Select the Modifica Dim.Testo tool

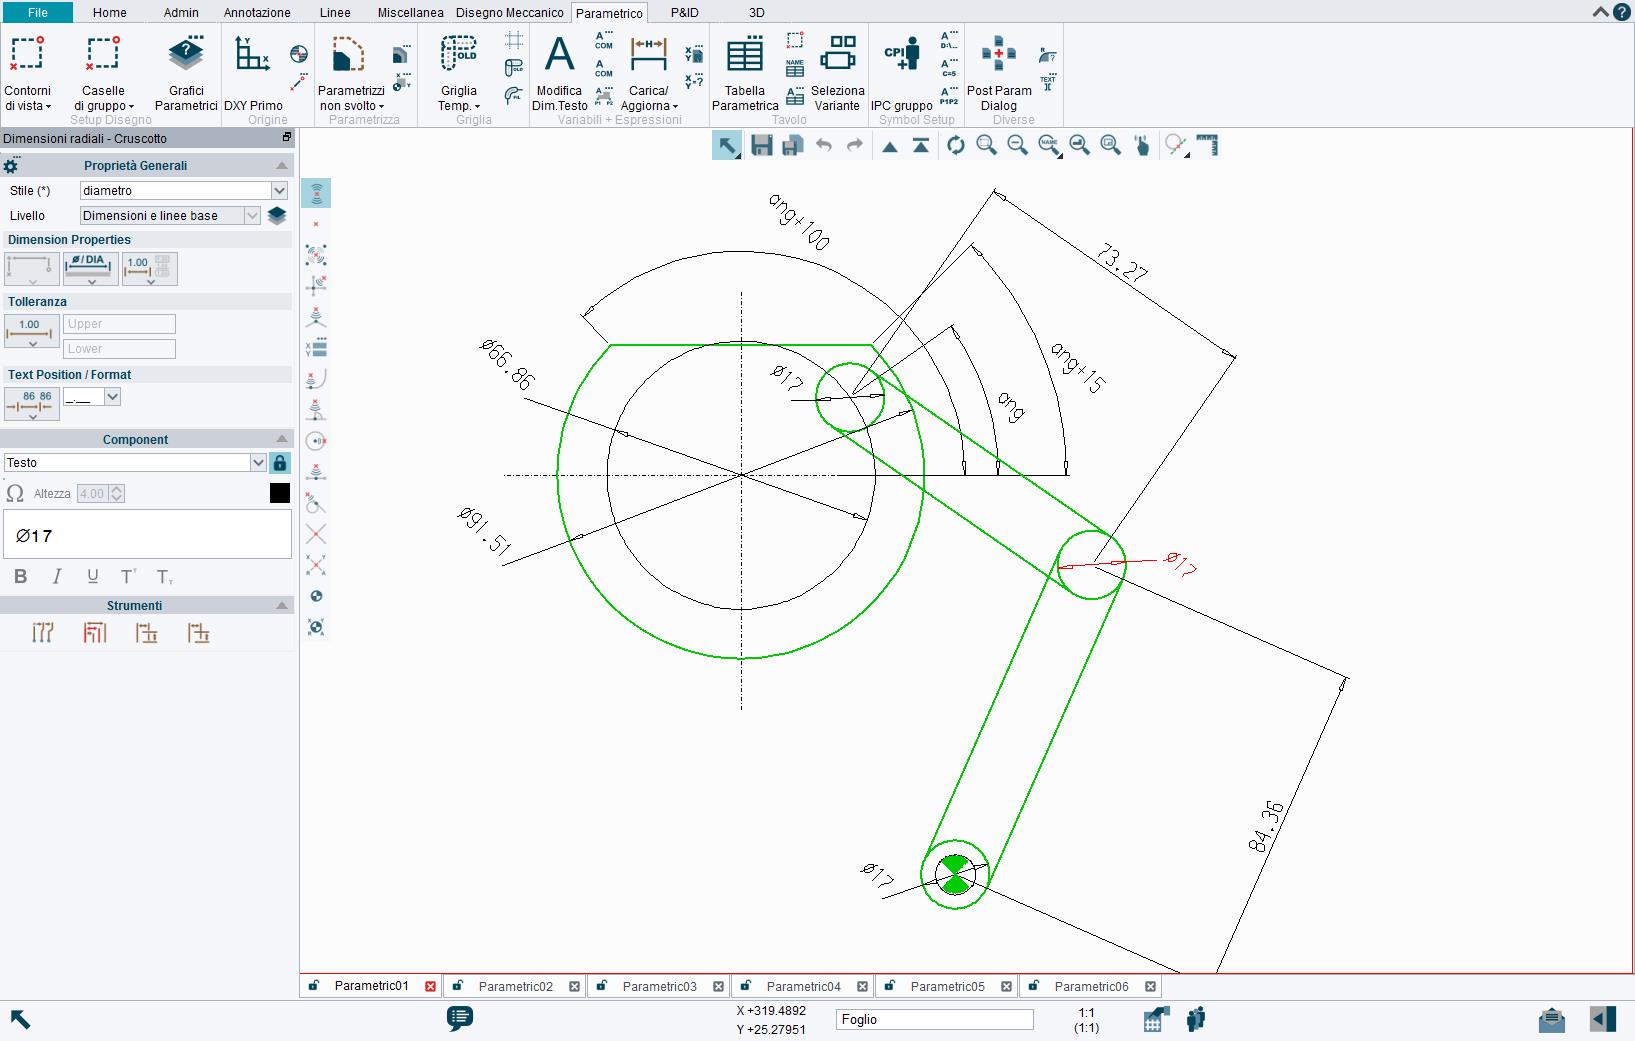[559, 70]
